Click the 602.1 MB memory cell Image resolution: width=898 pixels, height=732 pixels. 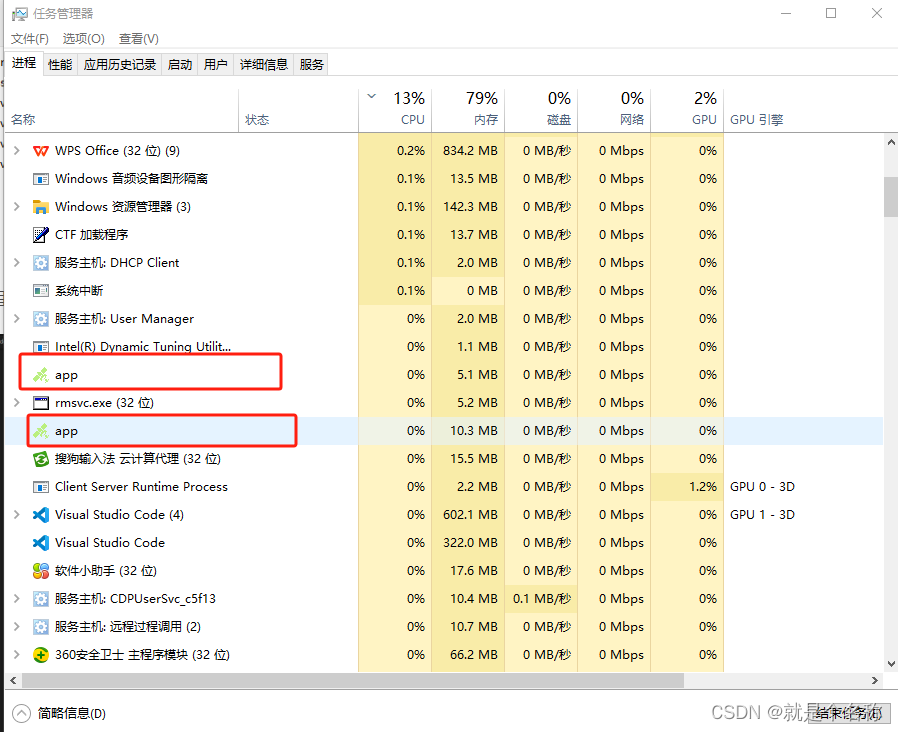coord(468,515)
